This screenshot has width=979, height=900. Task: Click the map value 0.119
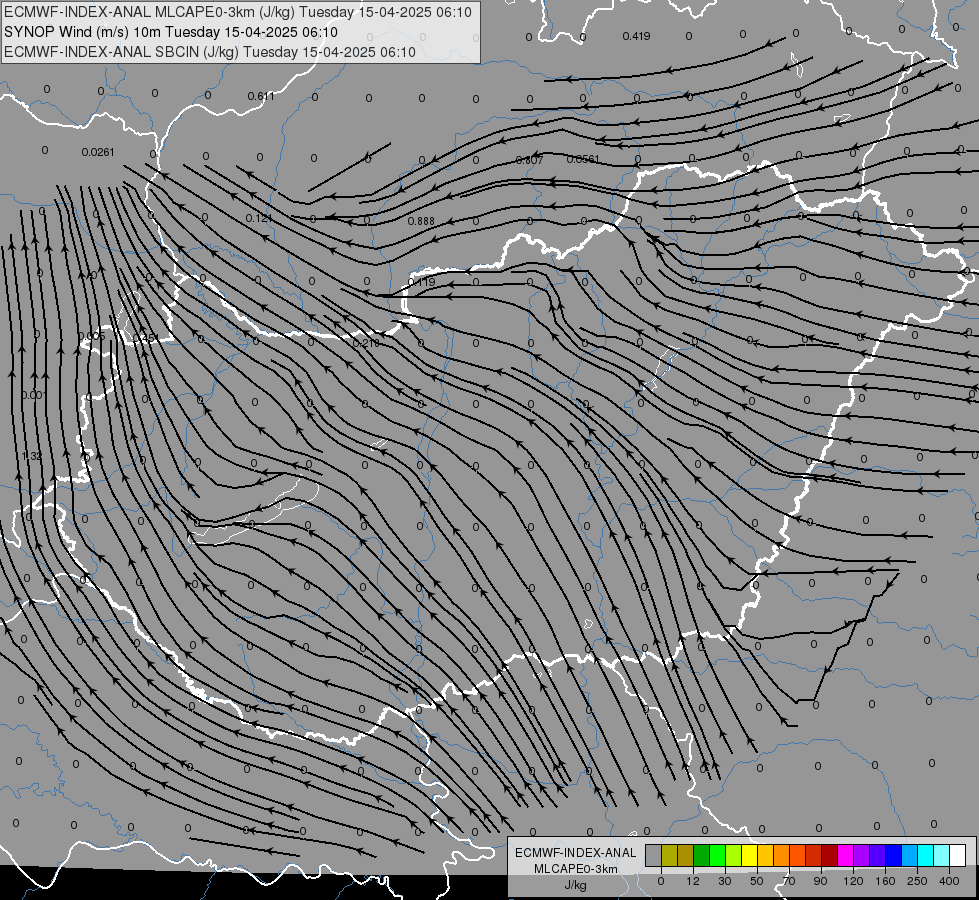[421, 282]
